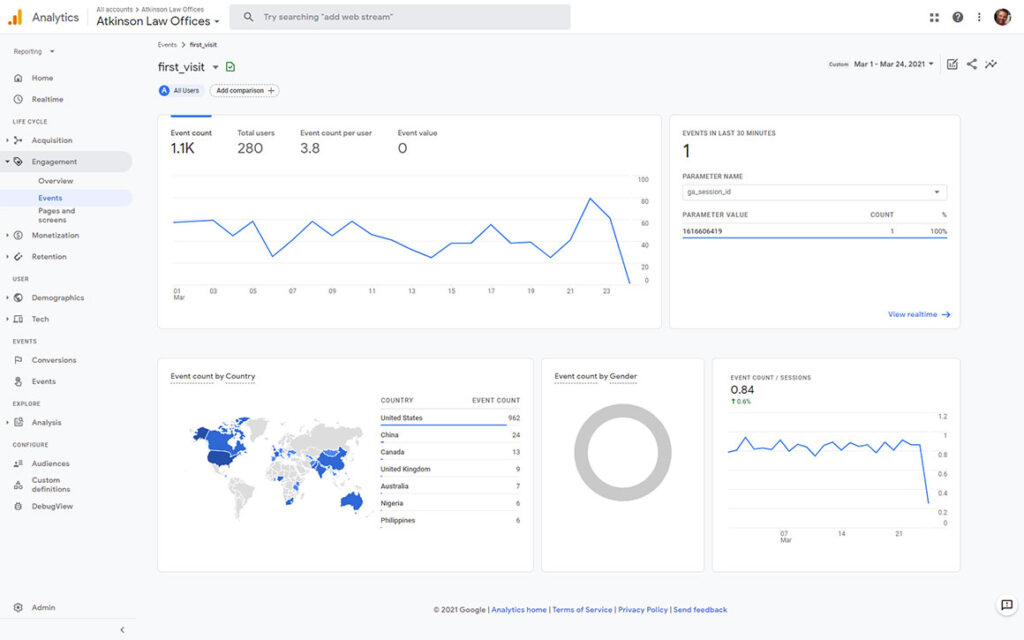Open the first_visit event dropdown arrow
Screen dimensions: 1024x640
(x=216, y=67)
